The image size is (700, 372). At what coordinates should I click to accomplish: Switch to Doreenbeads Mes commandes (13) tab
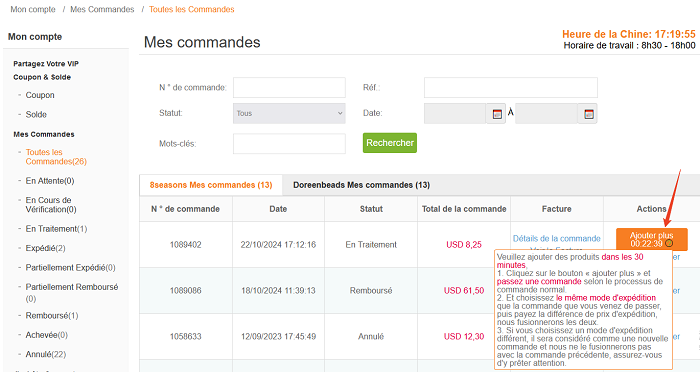click(x=361, y=185)
